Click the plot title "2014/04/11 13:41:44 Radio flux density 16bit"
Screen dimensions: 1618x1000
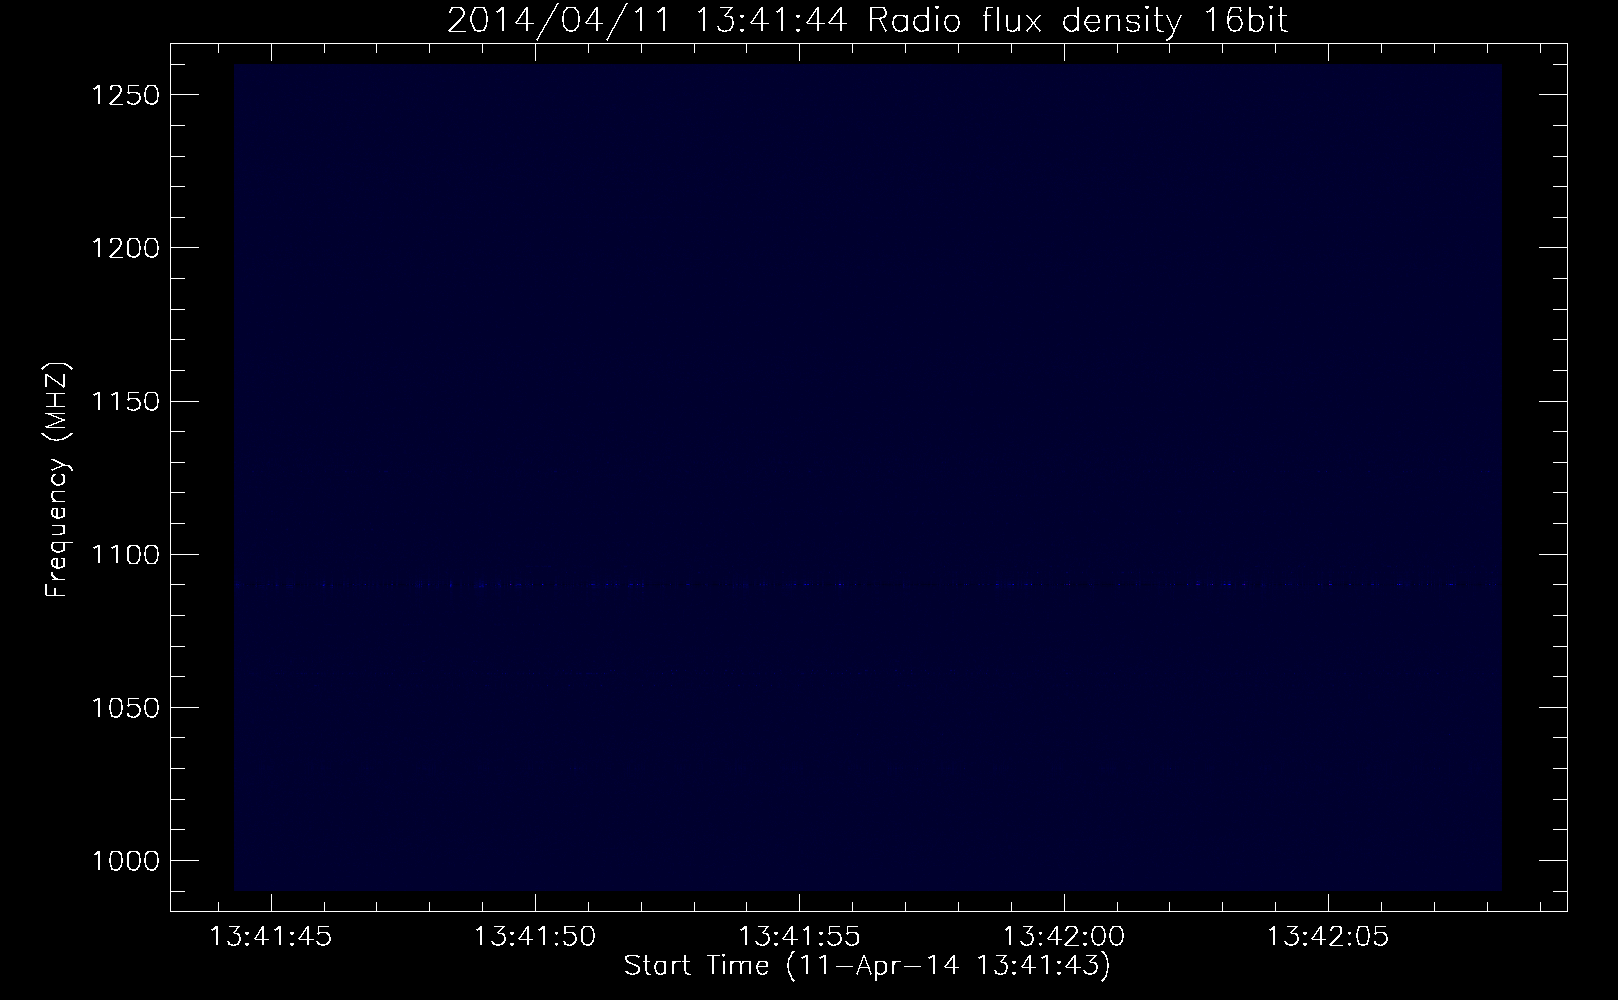[x=867, y=21]
